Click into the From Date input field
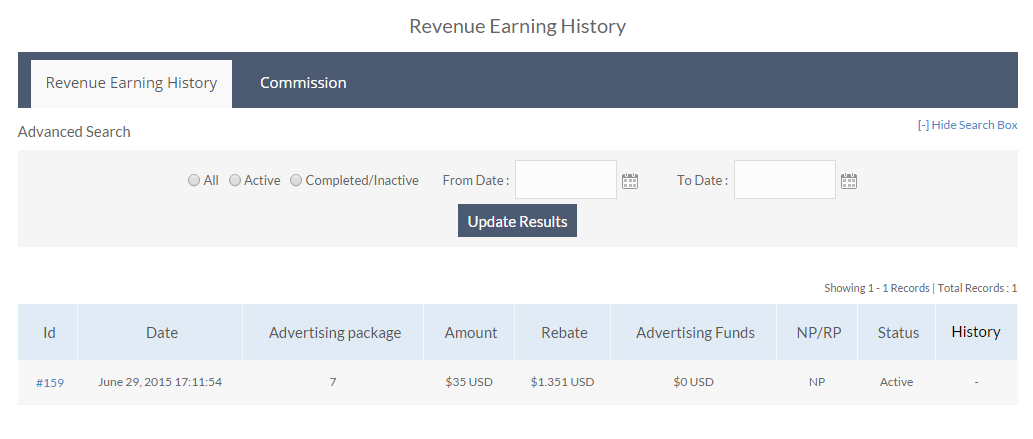 coord(566,180)
